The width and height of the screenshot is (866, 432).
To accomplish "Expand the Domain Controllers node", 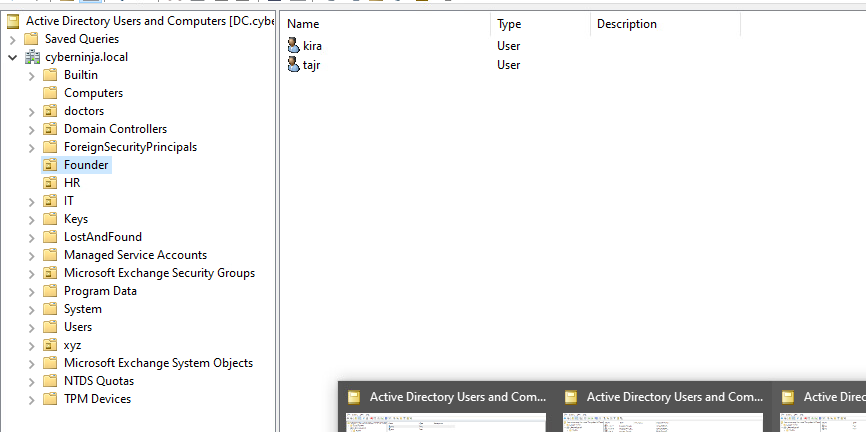I will click(31, 129).
